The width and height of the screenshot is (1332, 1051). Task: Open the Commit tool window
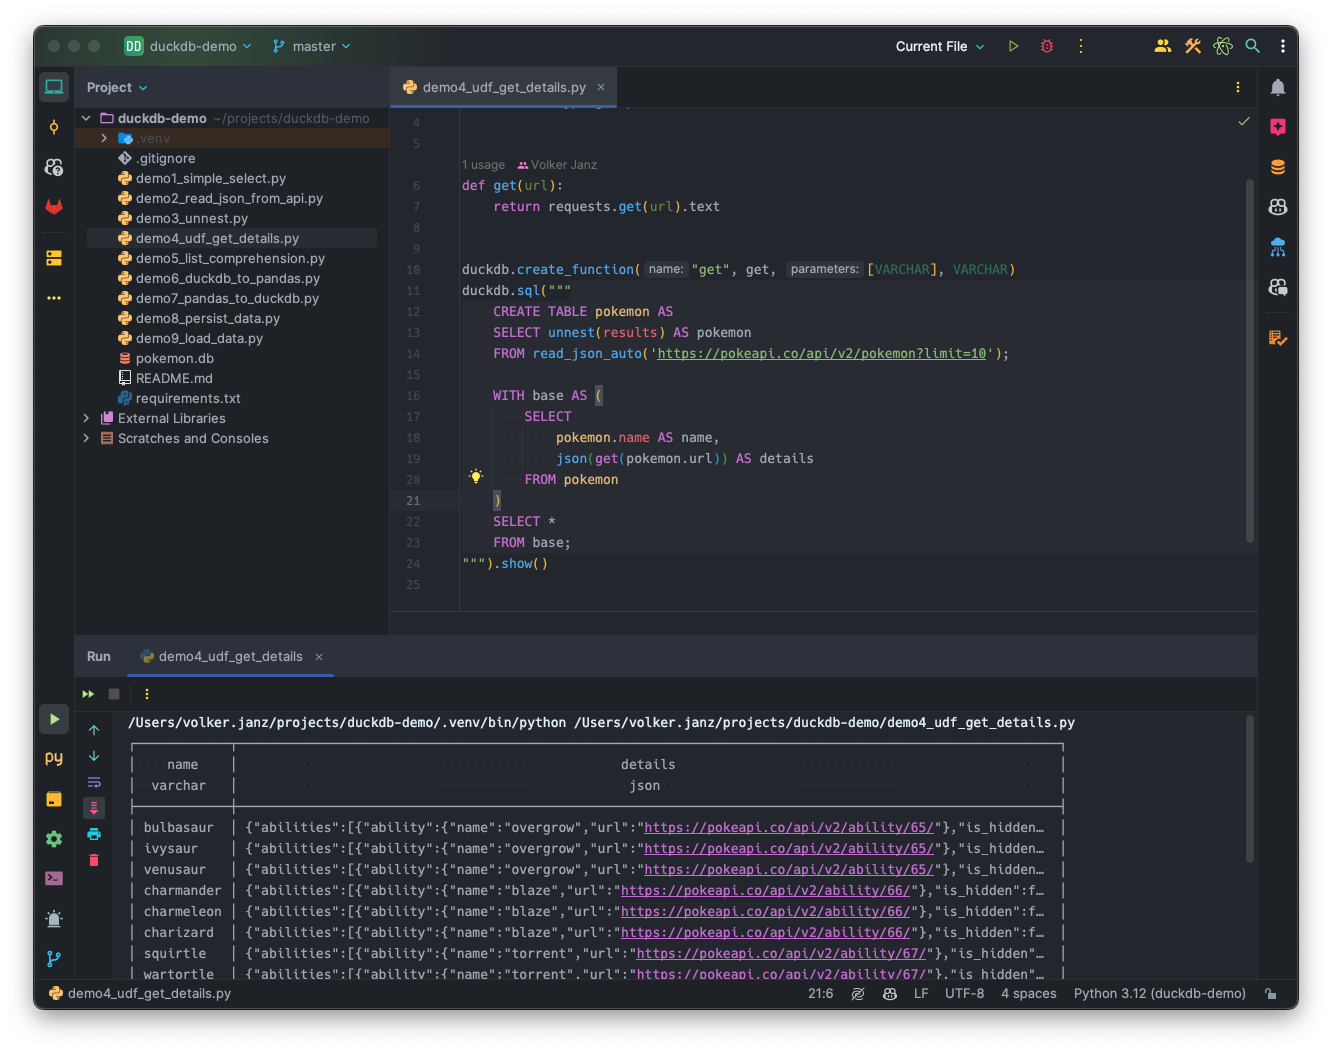(54, 127)
